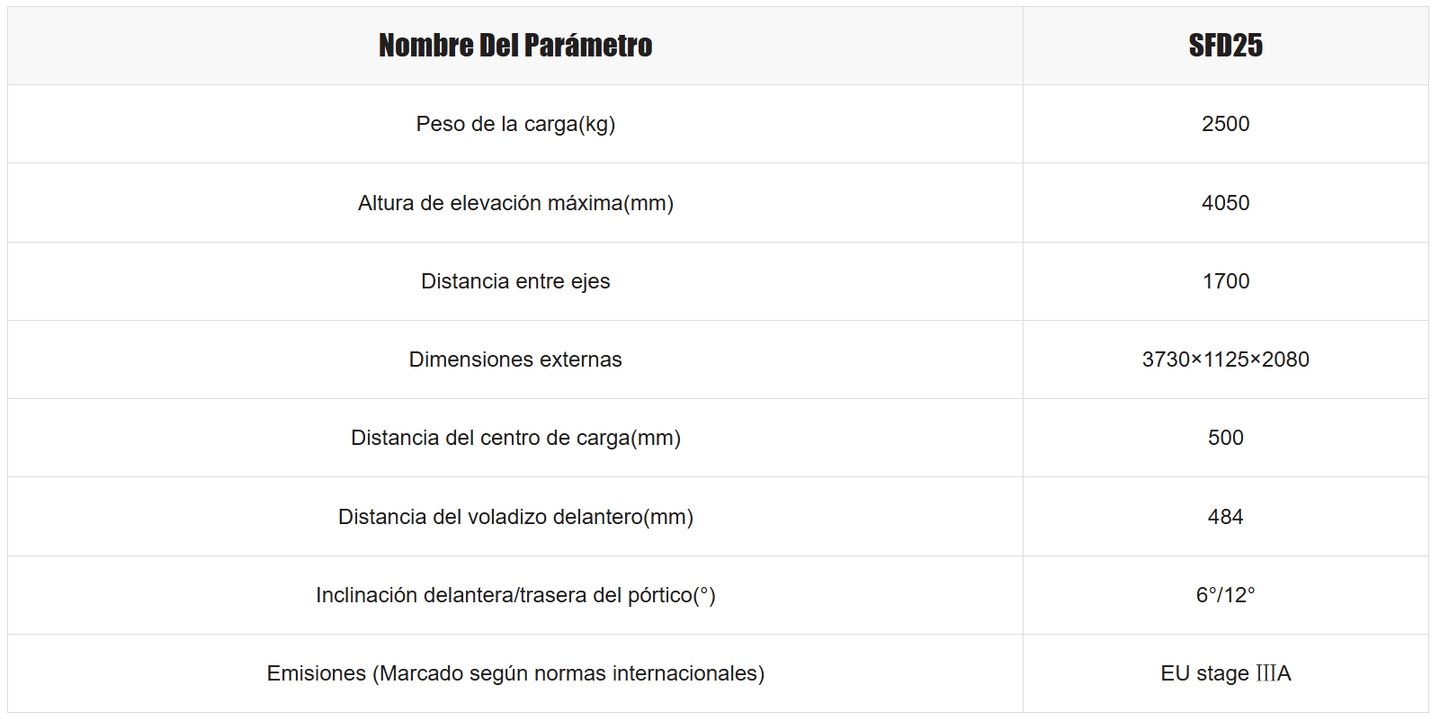Click the 'Nombre Del Parámetro' header cell
1440x719 pixels.
click(x=515, y=46)
